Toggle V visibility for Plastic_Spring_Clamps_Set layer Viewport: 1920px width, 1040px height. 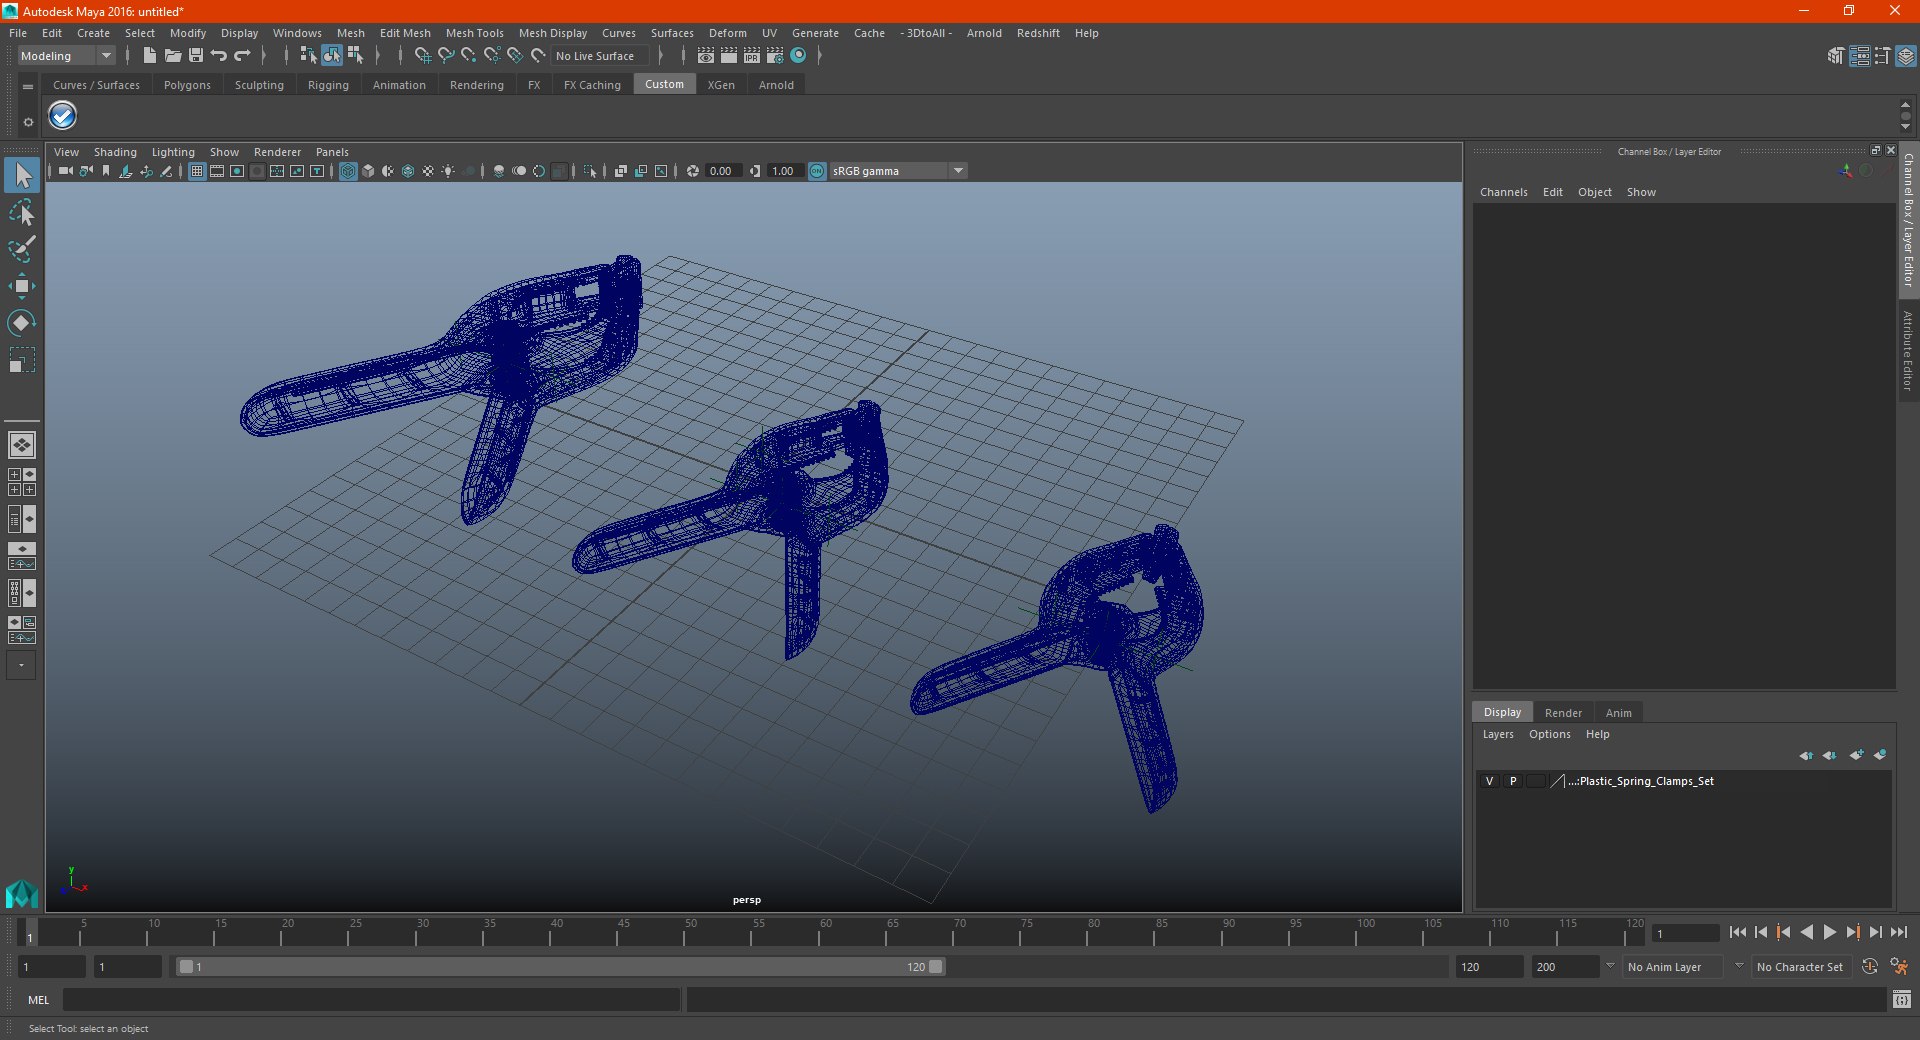1489,781
